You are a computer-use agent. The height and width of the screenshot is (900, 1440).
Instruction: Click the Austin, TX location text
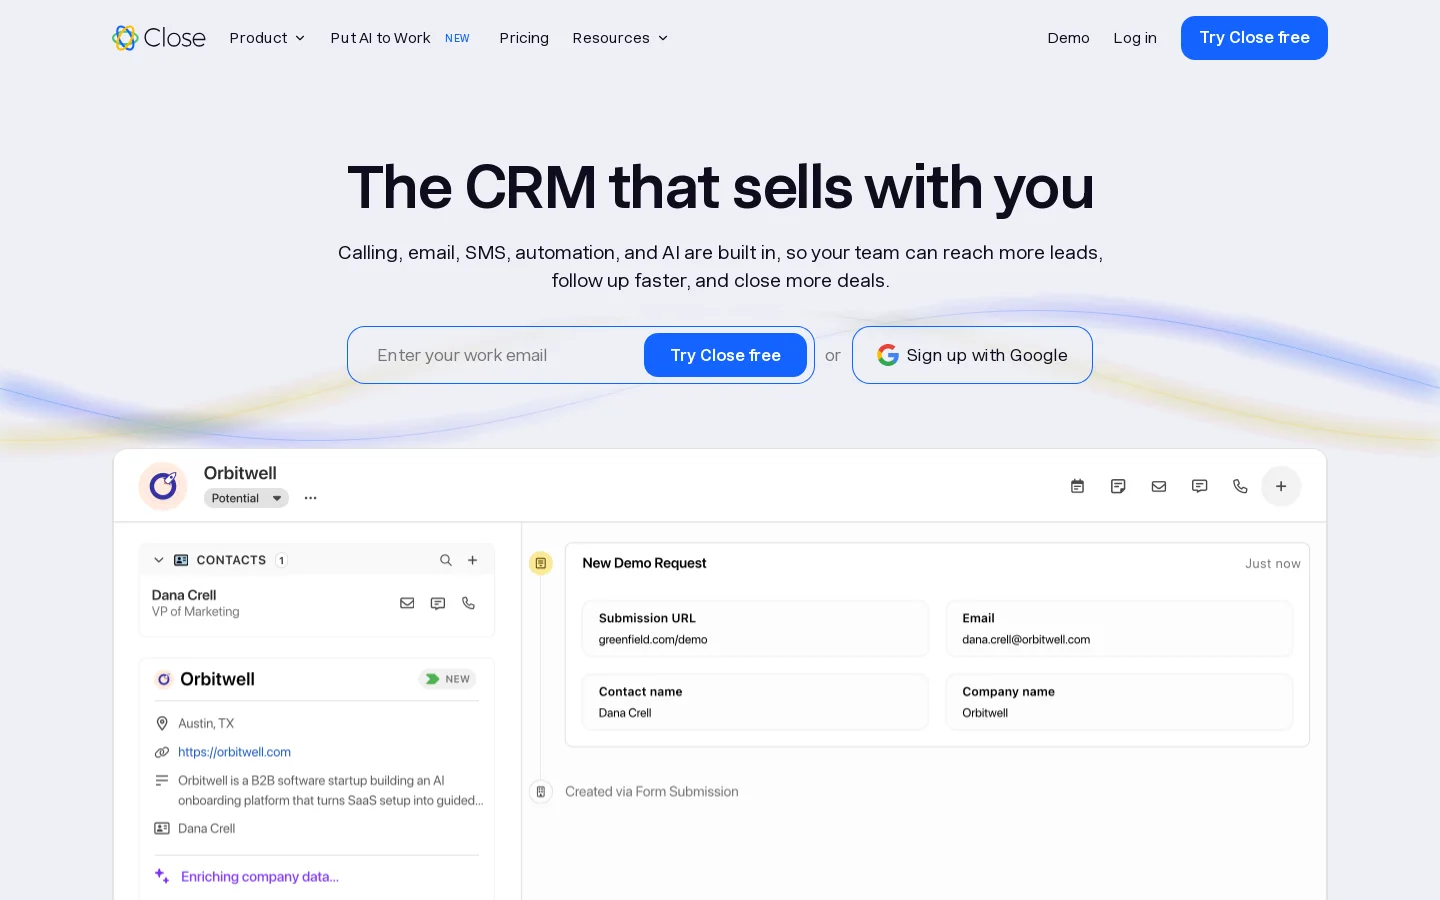point(206,723)
